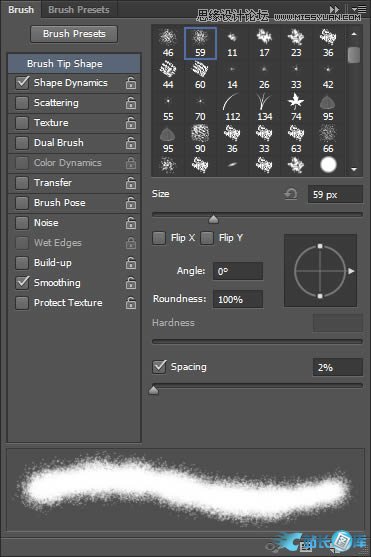Enable the Brush Pose checkbox
The width and height of the screenshot is (371, 557).
pyautogui.click(x=22, y=203)
